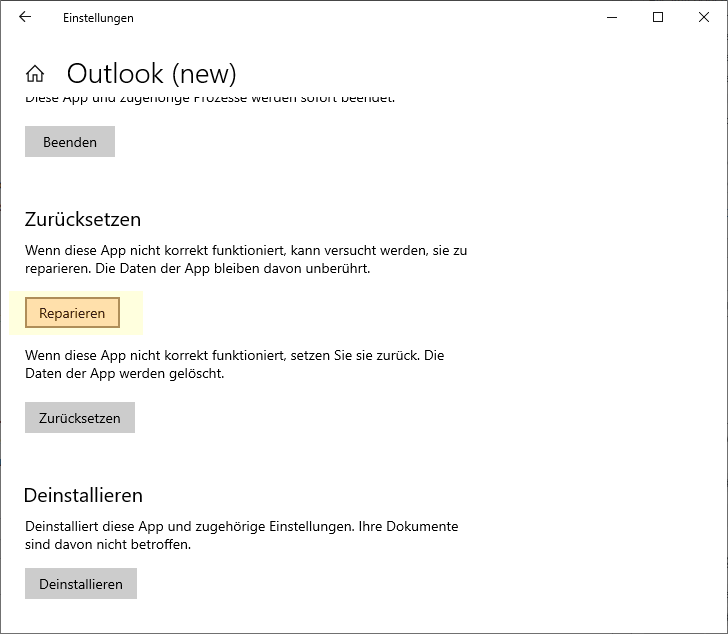Click the Outlook (new) page title

tap(151, 73)
